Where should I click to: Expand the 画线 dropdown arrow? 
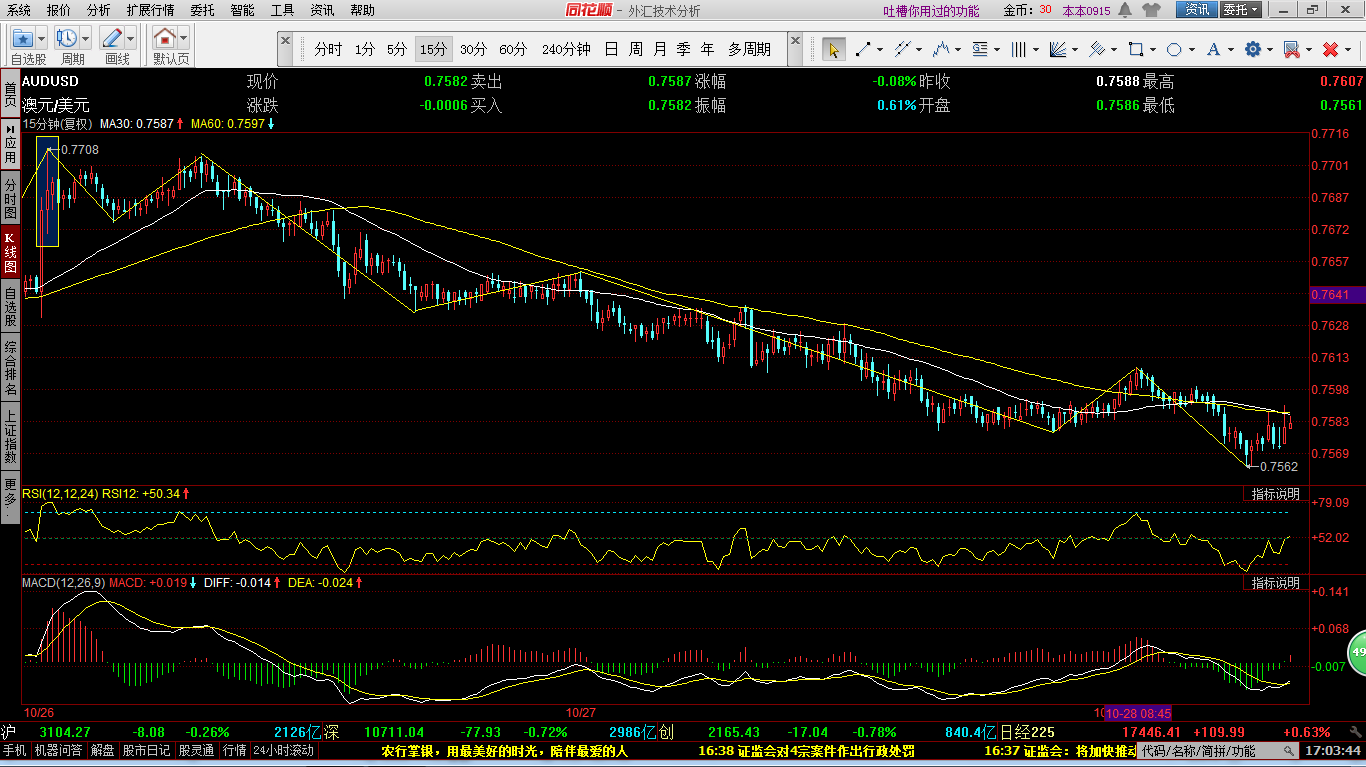[130, 38]
